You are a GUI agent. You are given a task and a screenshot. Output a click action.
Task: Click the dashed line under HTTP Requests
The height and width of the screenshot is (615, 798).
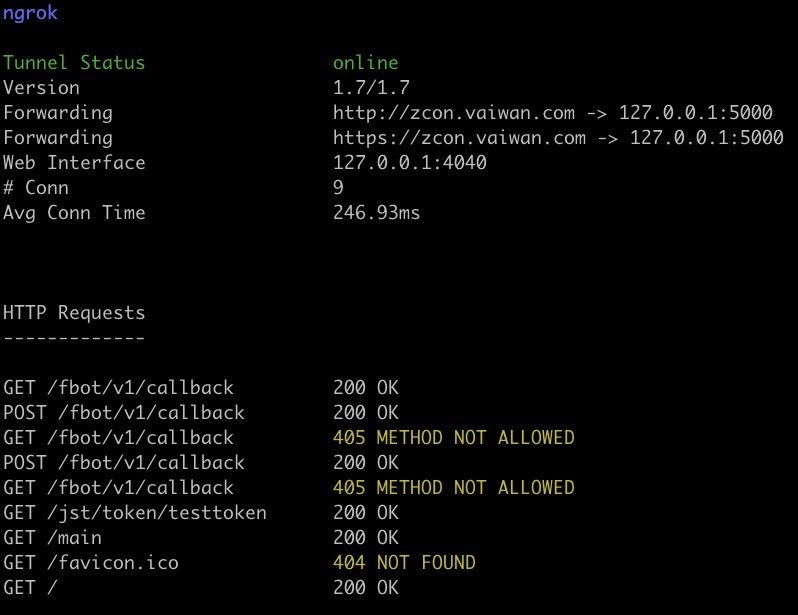(74, 338)
